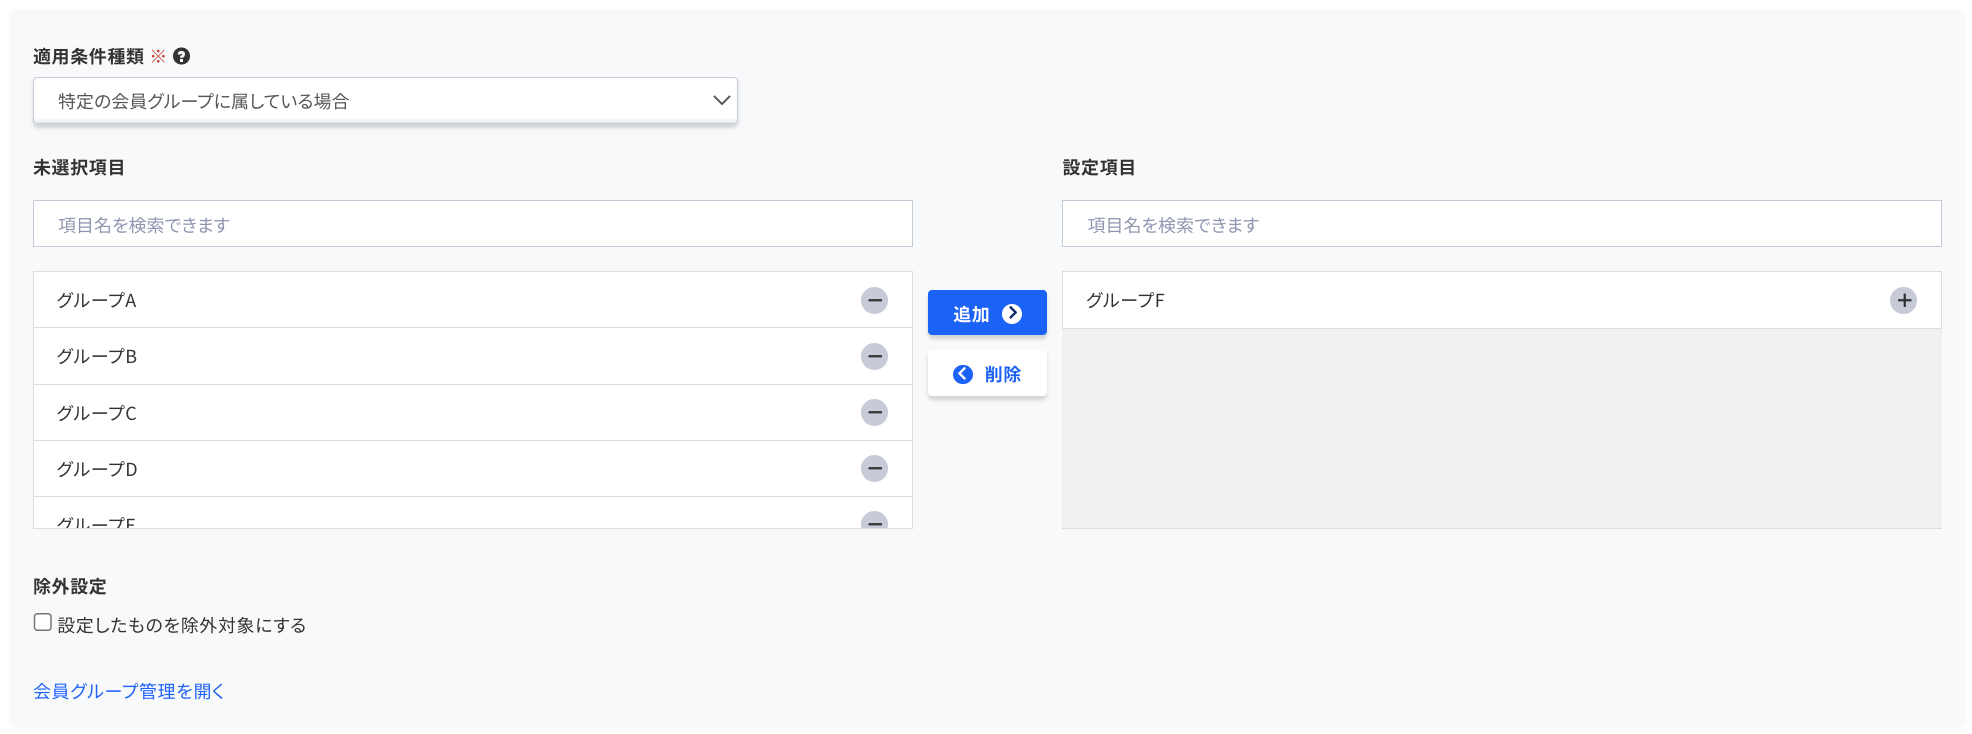Click the 未選択項目 search field

(472, 224)
